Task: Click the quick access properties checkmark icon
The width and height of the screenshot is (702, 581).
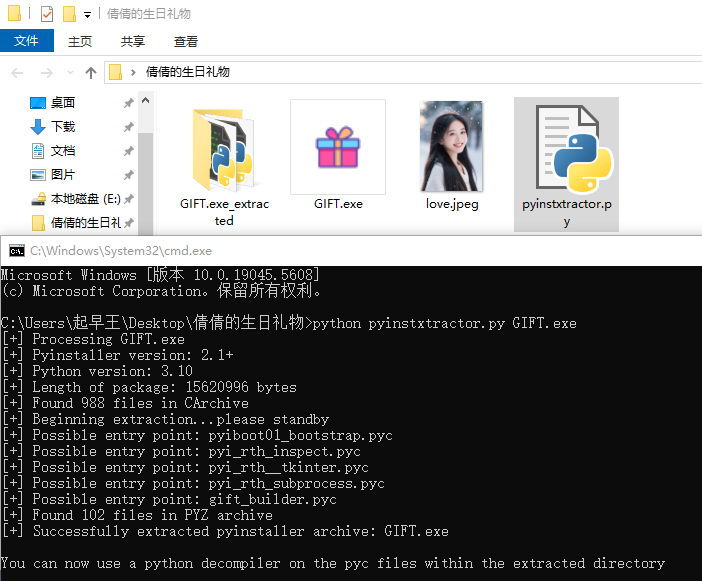Action: (47, 14)
